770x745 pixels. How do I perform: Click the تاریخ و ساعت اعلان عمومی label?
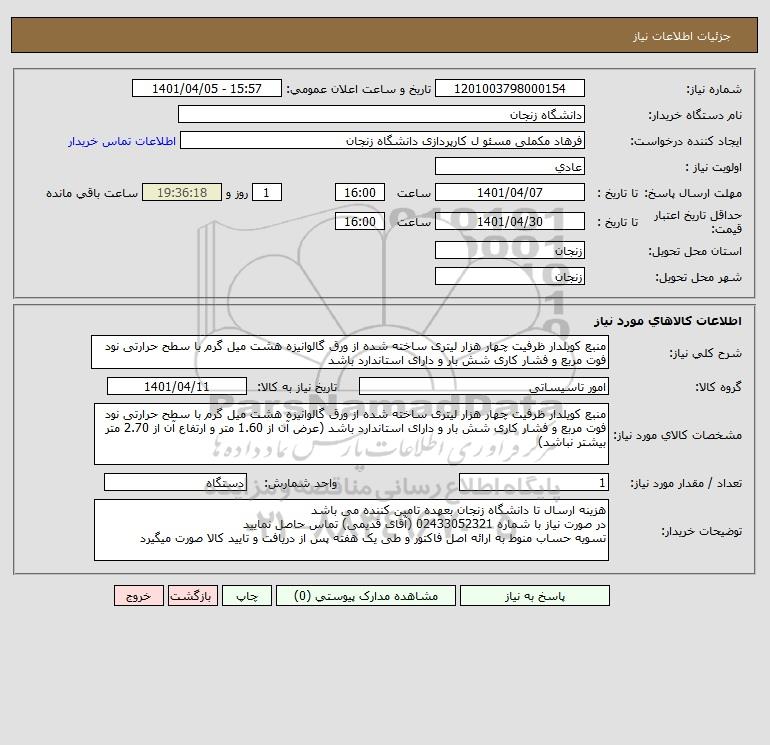coord(358,89)
